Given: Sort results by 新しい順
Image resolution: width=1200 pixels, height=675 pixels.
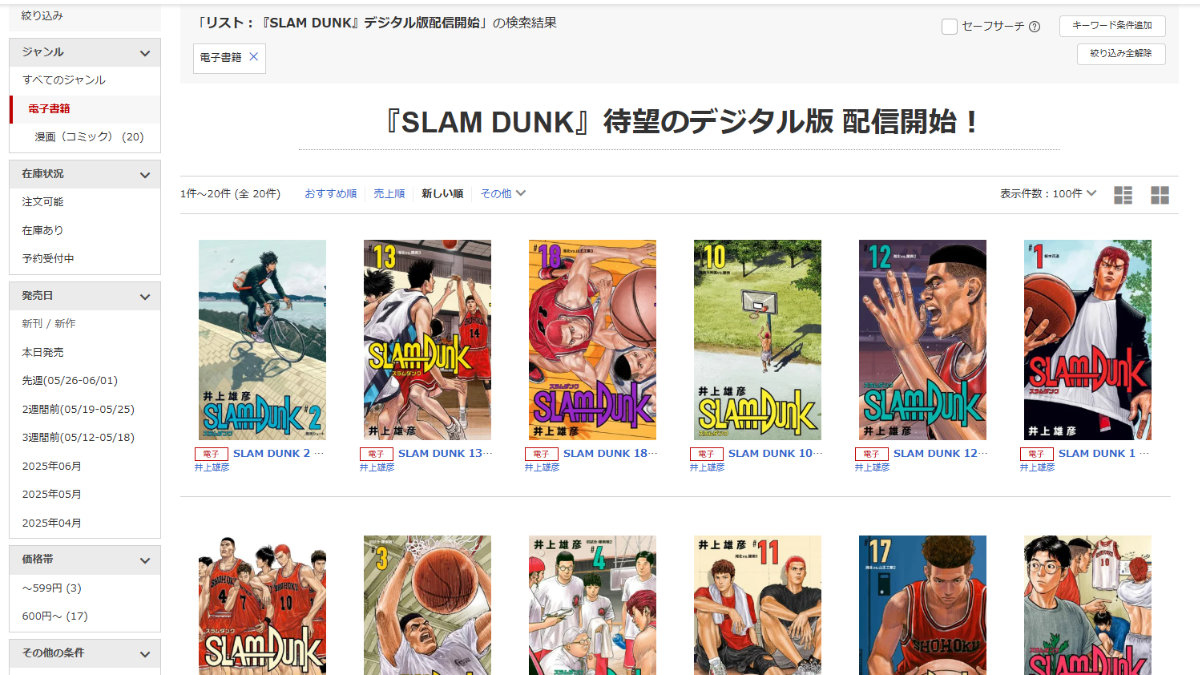Looking at the screenshot, I should (x=442, y=194).
